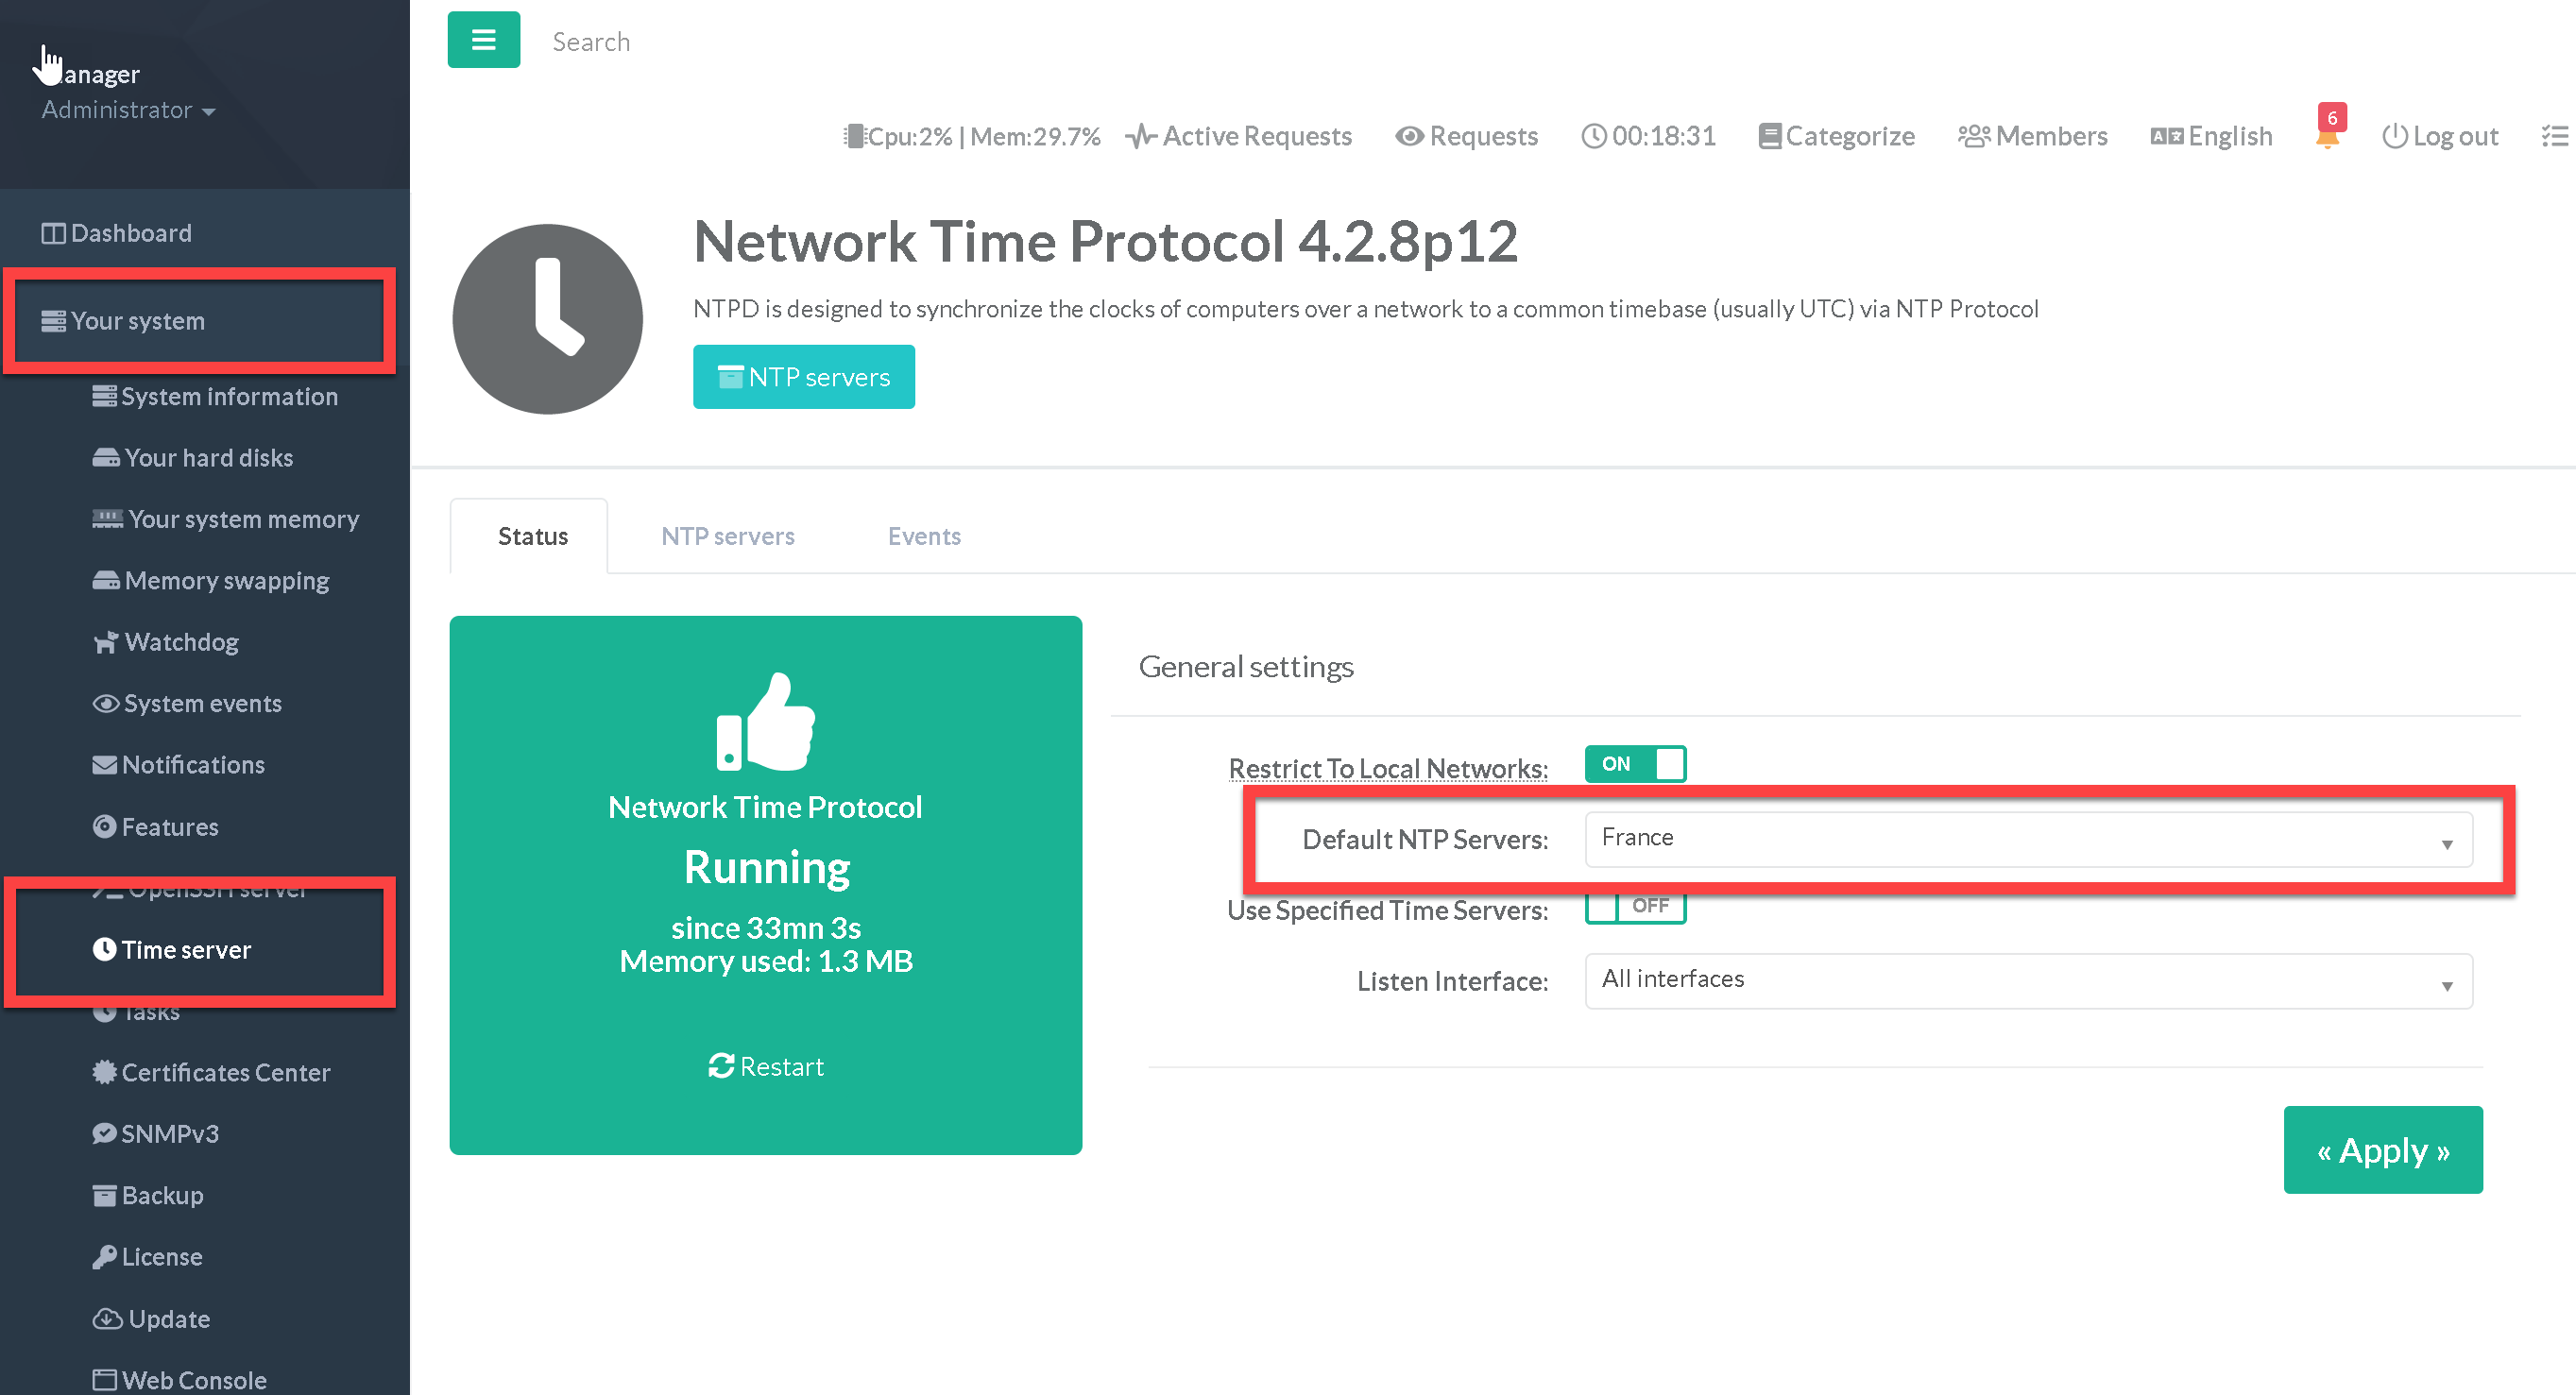Screen dimensions: 2576x1395
Task: Click the SNMPv3 sidebar icon
Action: (x=104, y=1133)
